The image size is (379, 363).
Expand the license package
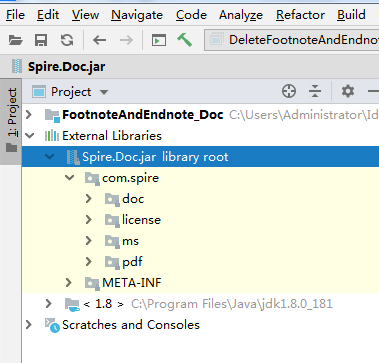(89, 220)
